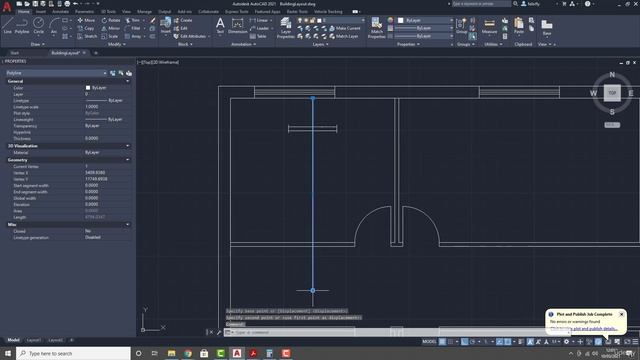Image resolution: width=640 pixels, height=360 pixels.
Task: Click Color ByLayer swatch in Properties palette
Action: [88, 88]
